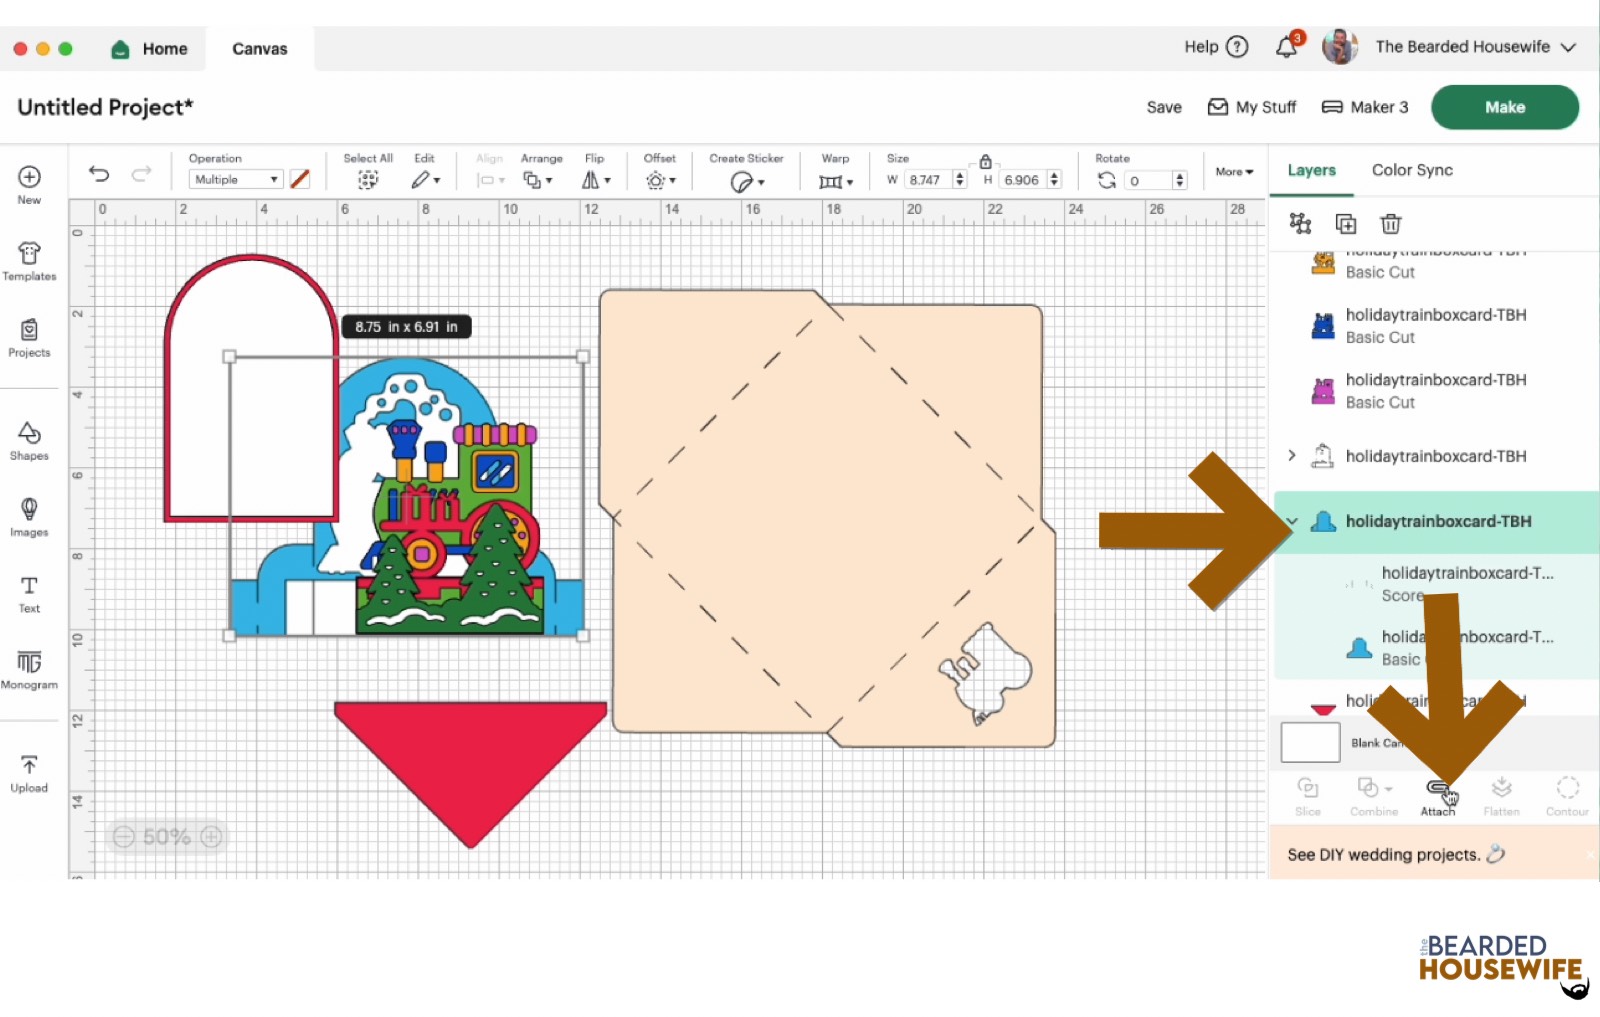Click the Rotate icon

[1106, 180]
